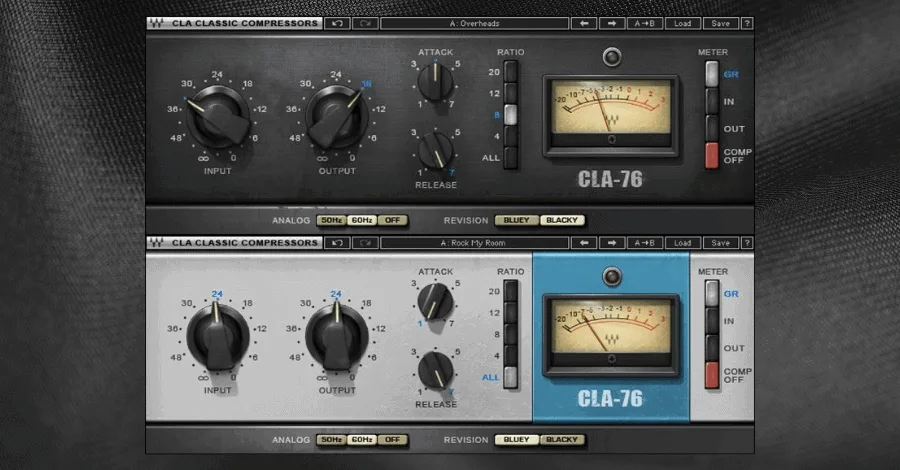Select ratio 4 on Bluey CLA-76

click(510, 356)
